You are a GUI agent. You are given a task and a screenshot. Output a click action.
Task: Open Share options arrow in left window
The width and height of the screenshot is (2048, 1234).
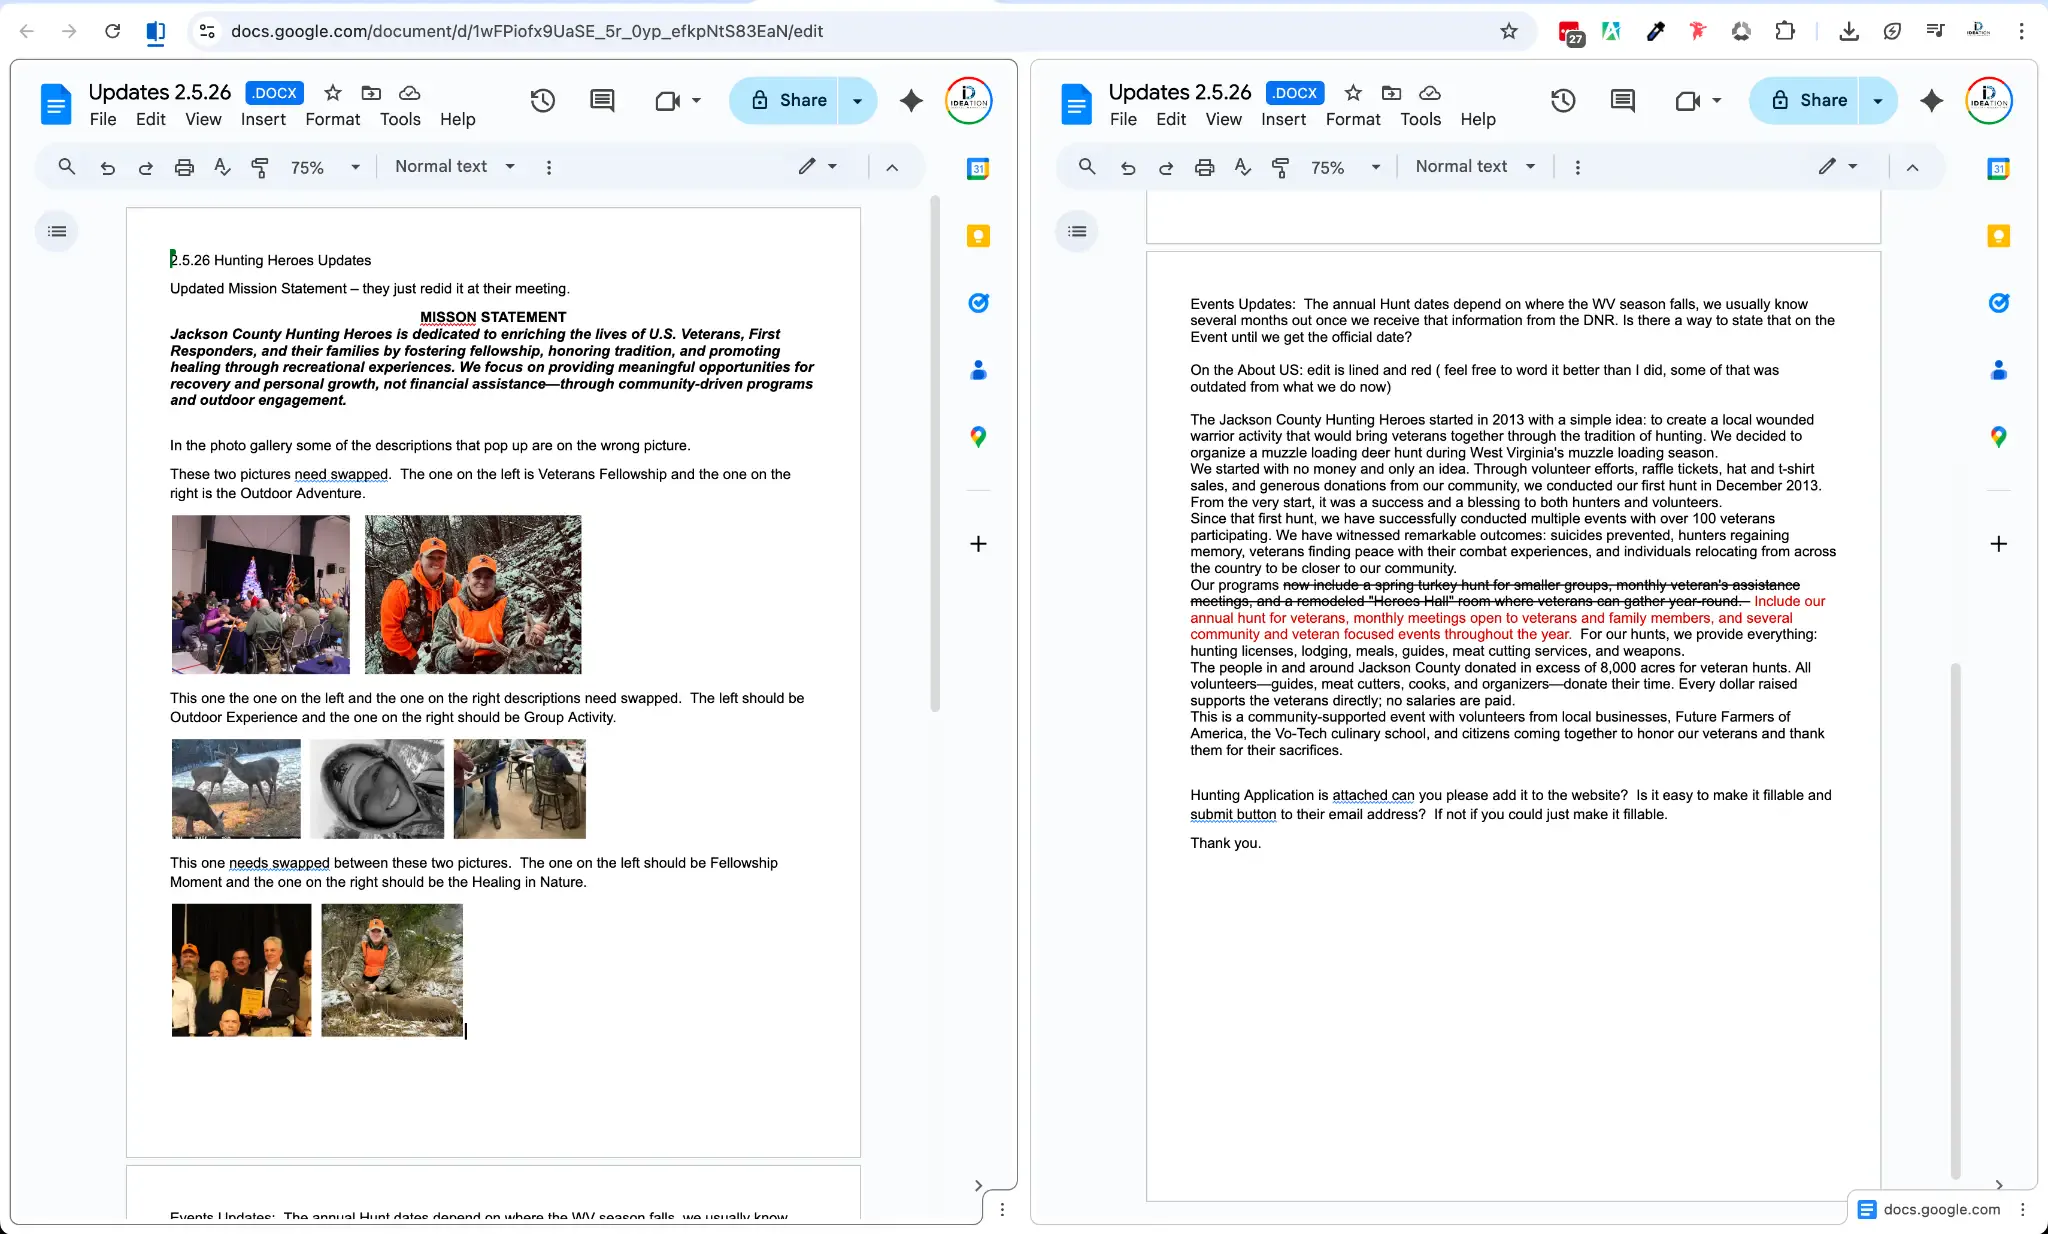coord(857,100)
